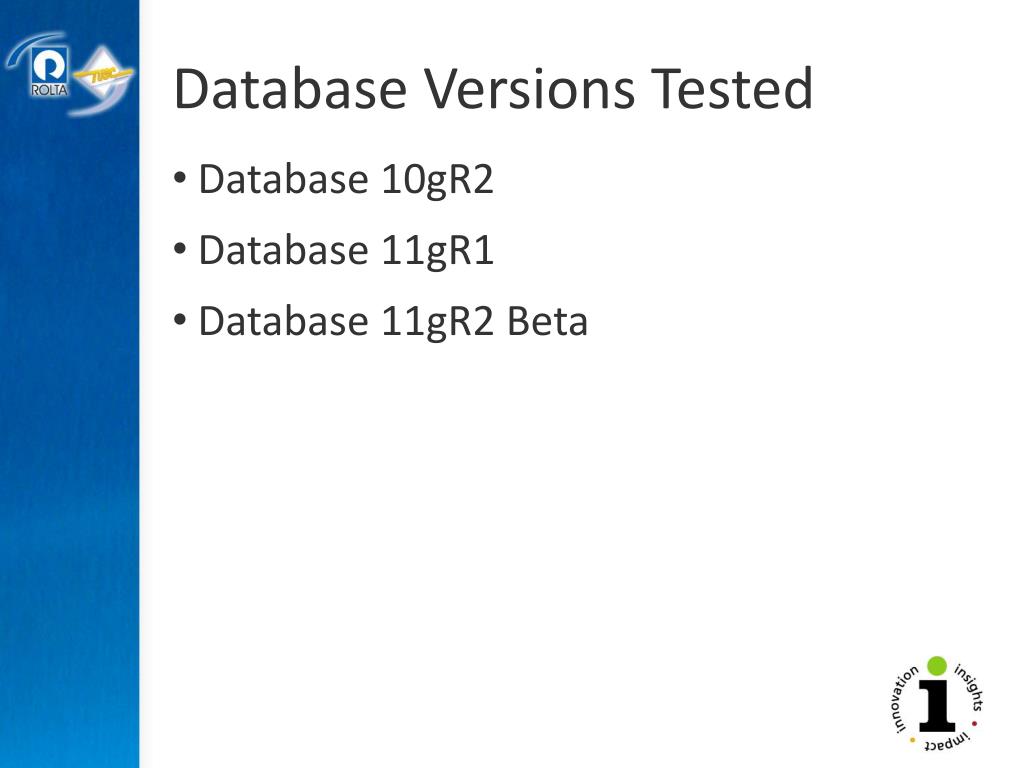Click the bullet marker before Database 11gR2 Beta

(180, 320)
